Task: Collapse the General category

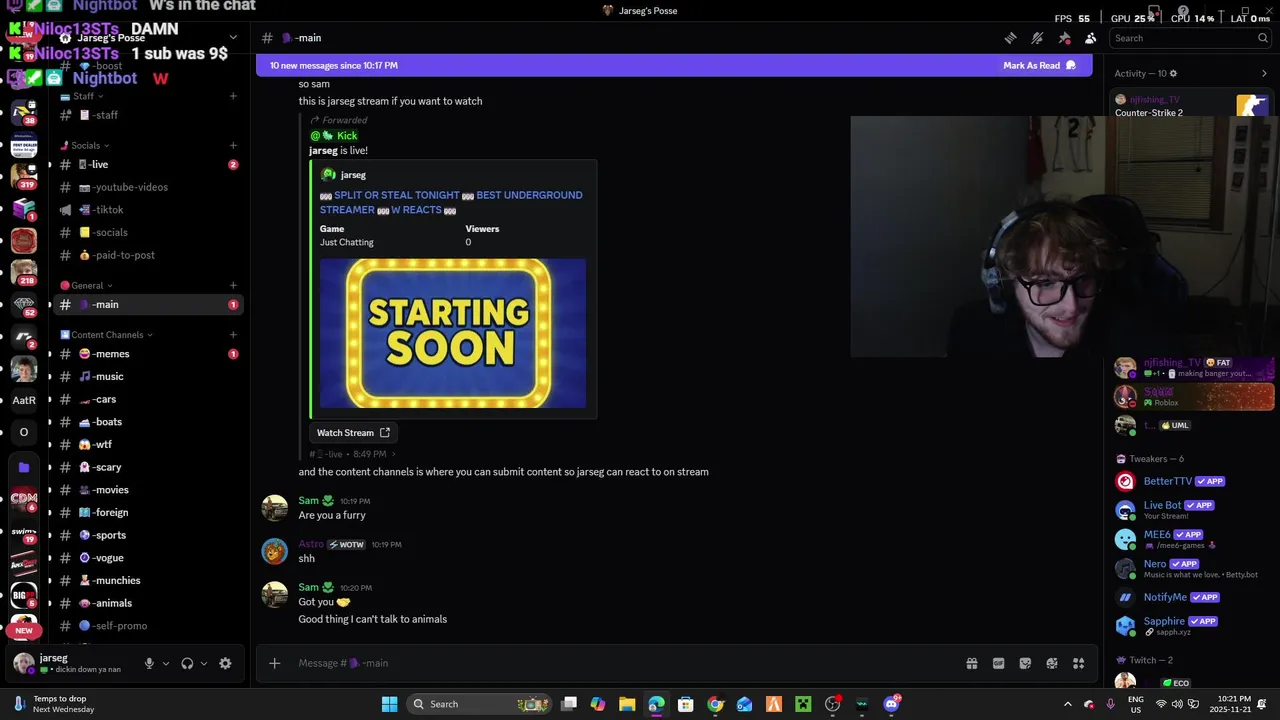Action: click(x=87, y=285)
